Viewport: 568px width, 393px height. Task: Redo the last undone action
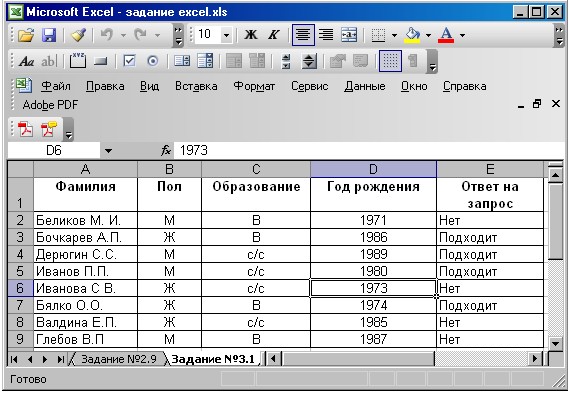pyautogui.click(x=140, y=35)
